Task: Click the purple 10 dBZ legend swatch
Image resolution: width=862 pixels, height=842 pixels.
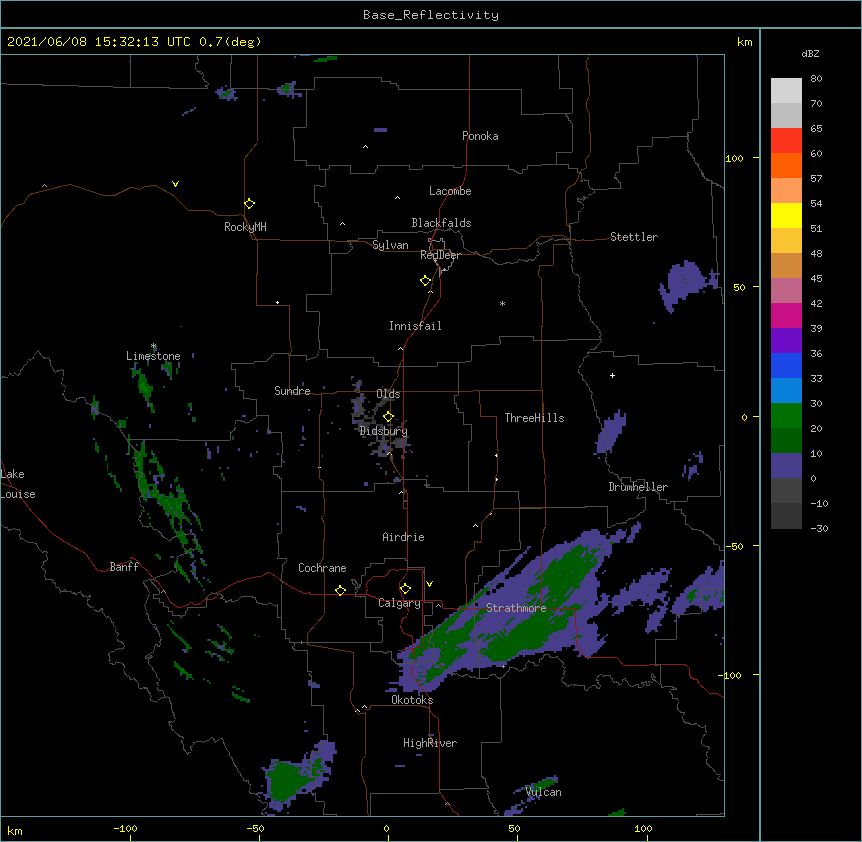Action: [786, 466]
